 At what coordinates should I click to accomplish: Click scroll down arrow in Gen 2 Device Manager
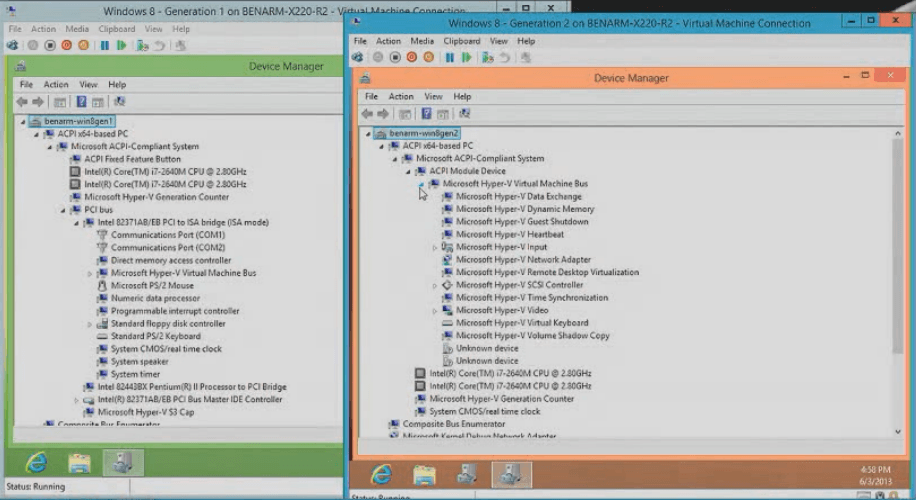898,432
